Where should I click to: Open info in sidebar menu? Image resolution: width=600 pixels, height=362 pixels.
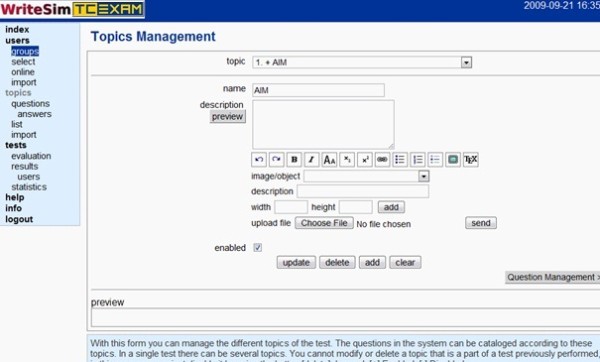point(13,208)
